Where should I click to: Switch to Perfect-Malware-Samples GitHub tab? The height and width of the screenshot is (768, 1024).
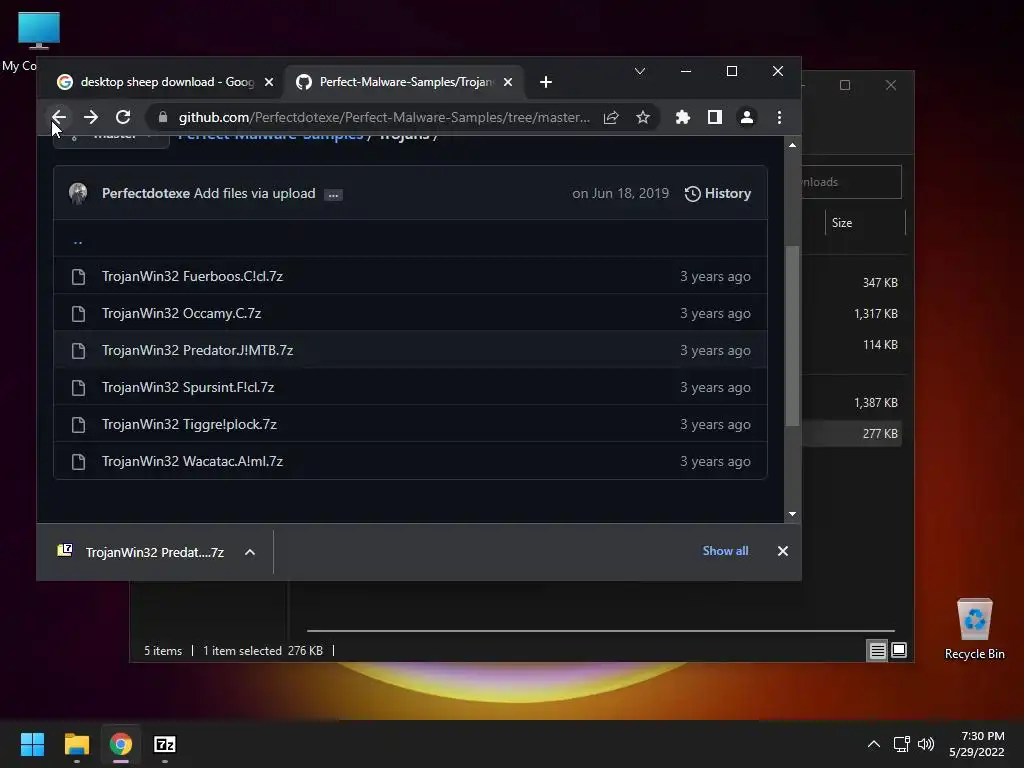click(404, 82)
